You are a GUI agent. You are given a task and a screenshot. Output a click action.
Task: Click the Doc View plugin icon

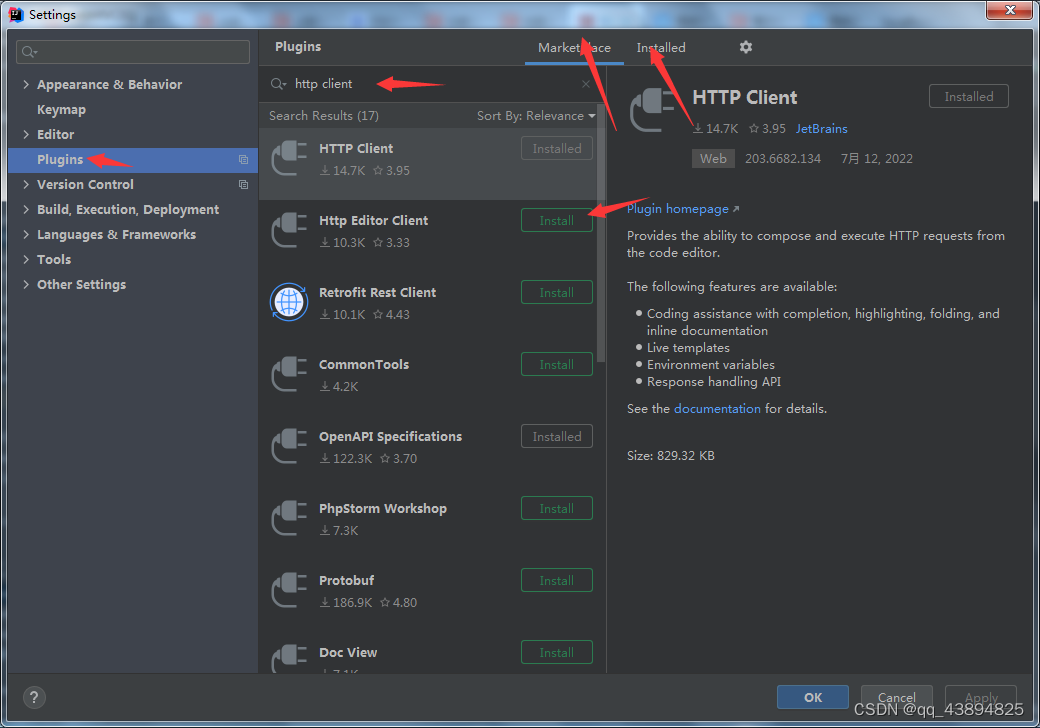click(290, 658)
